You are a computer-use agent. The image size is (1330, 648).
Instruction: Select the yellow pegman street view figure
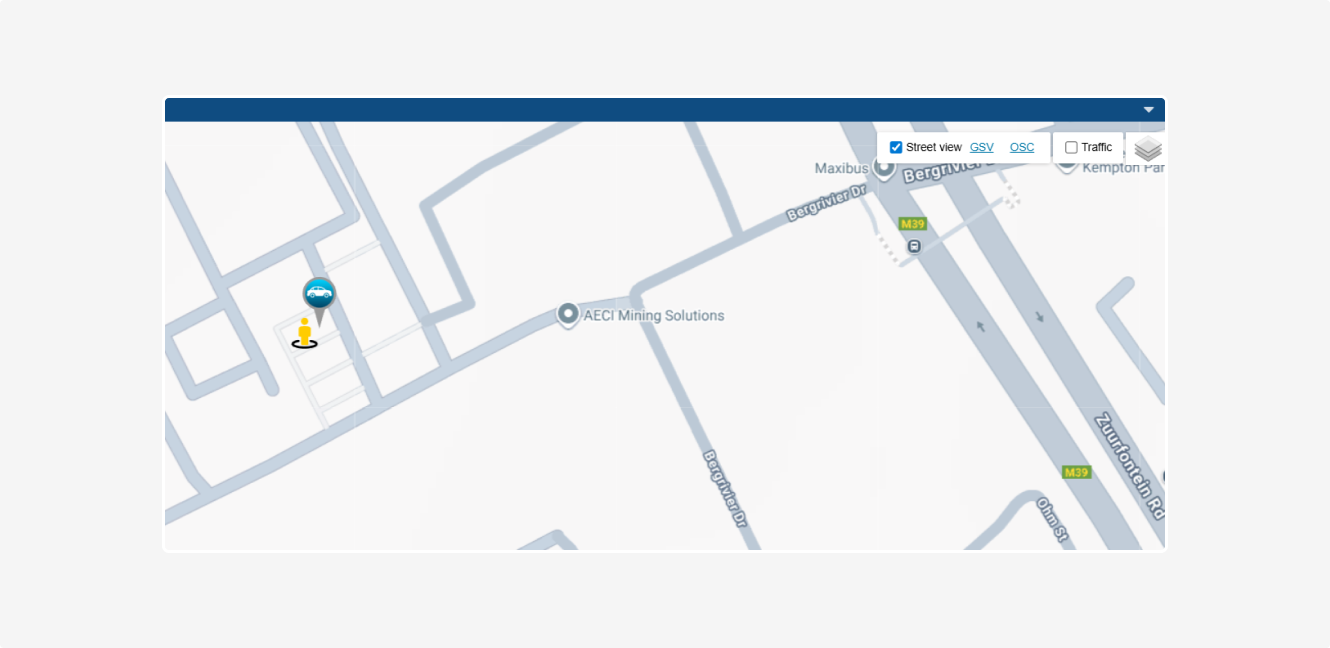click(305, 333)
